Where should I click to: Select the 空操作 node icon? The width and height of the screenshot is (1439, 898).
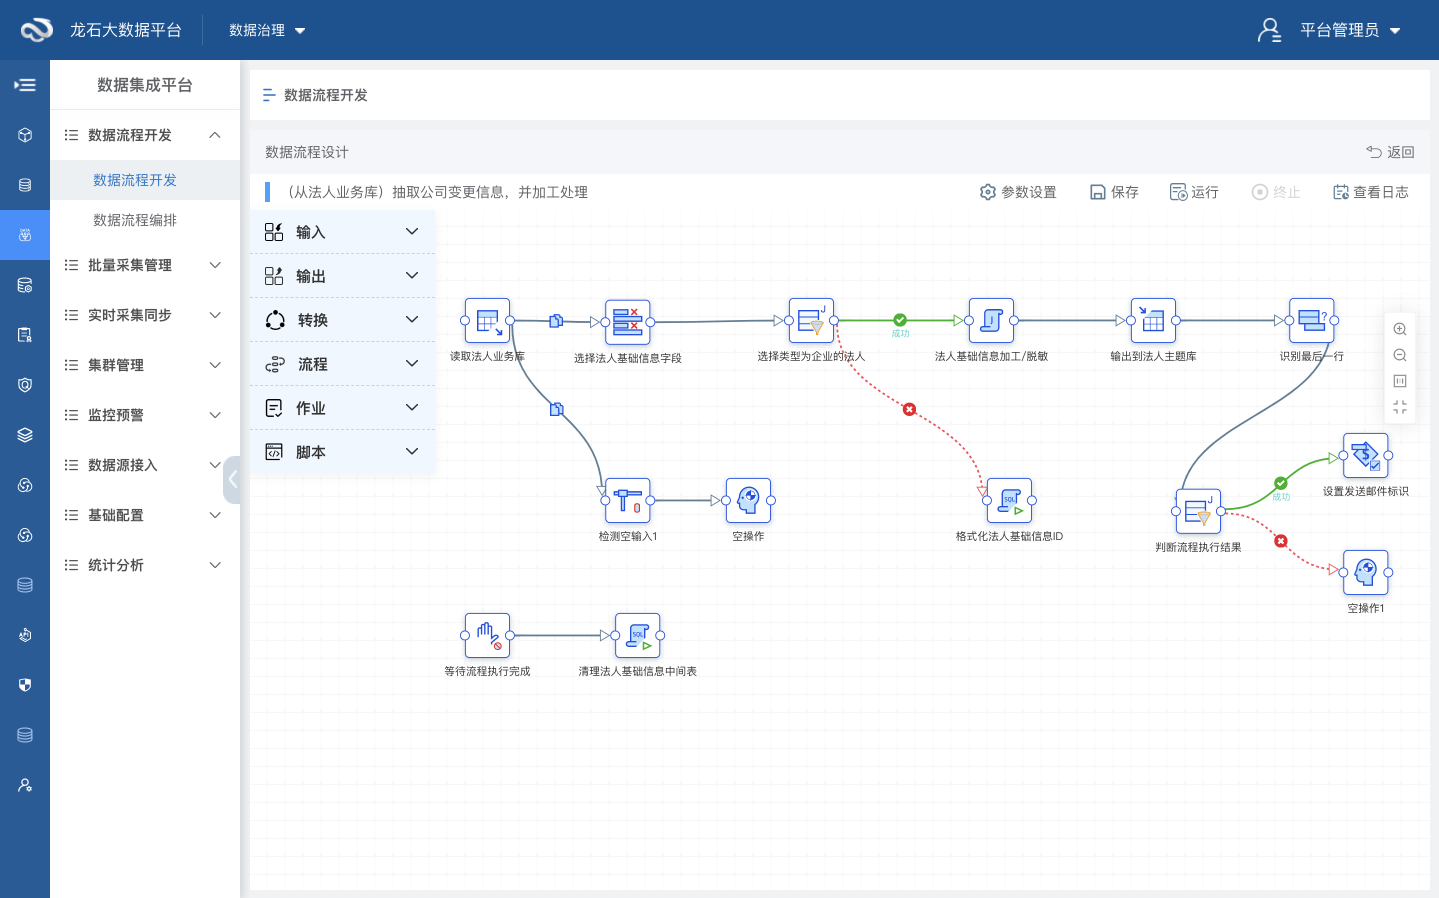748,500
